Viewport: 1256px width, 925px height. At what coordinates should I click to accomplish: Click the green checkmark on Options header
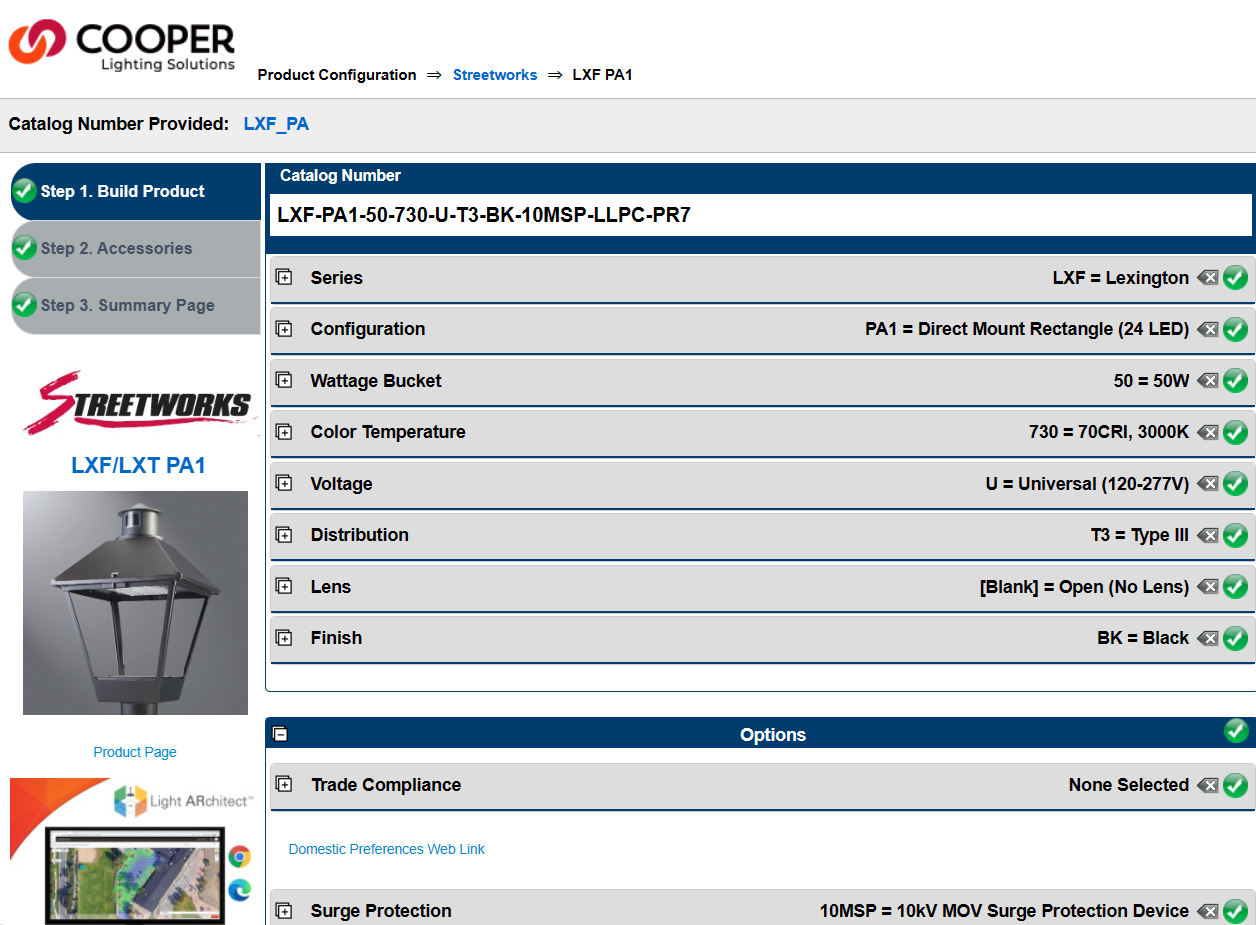coord(1236,731)
